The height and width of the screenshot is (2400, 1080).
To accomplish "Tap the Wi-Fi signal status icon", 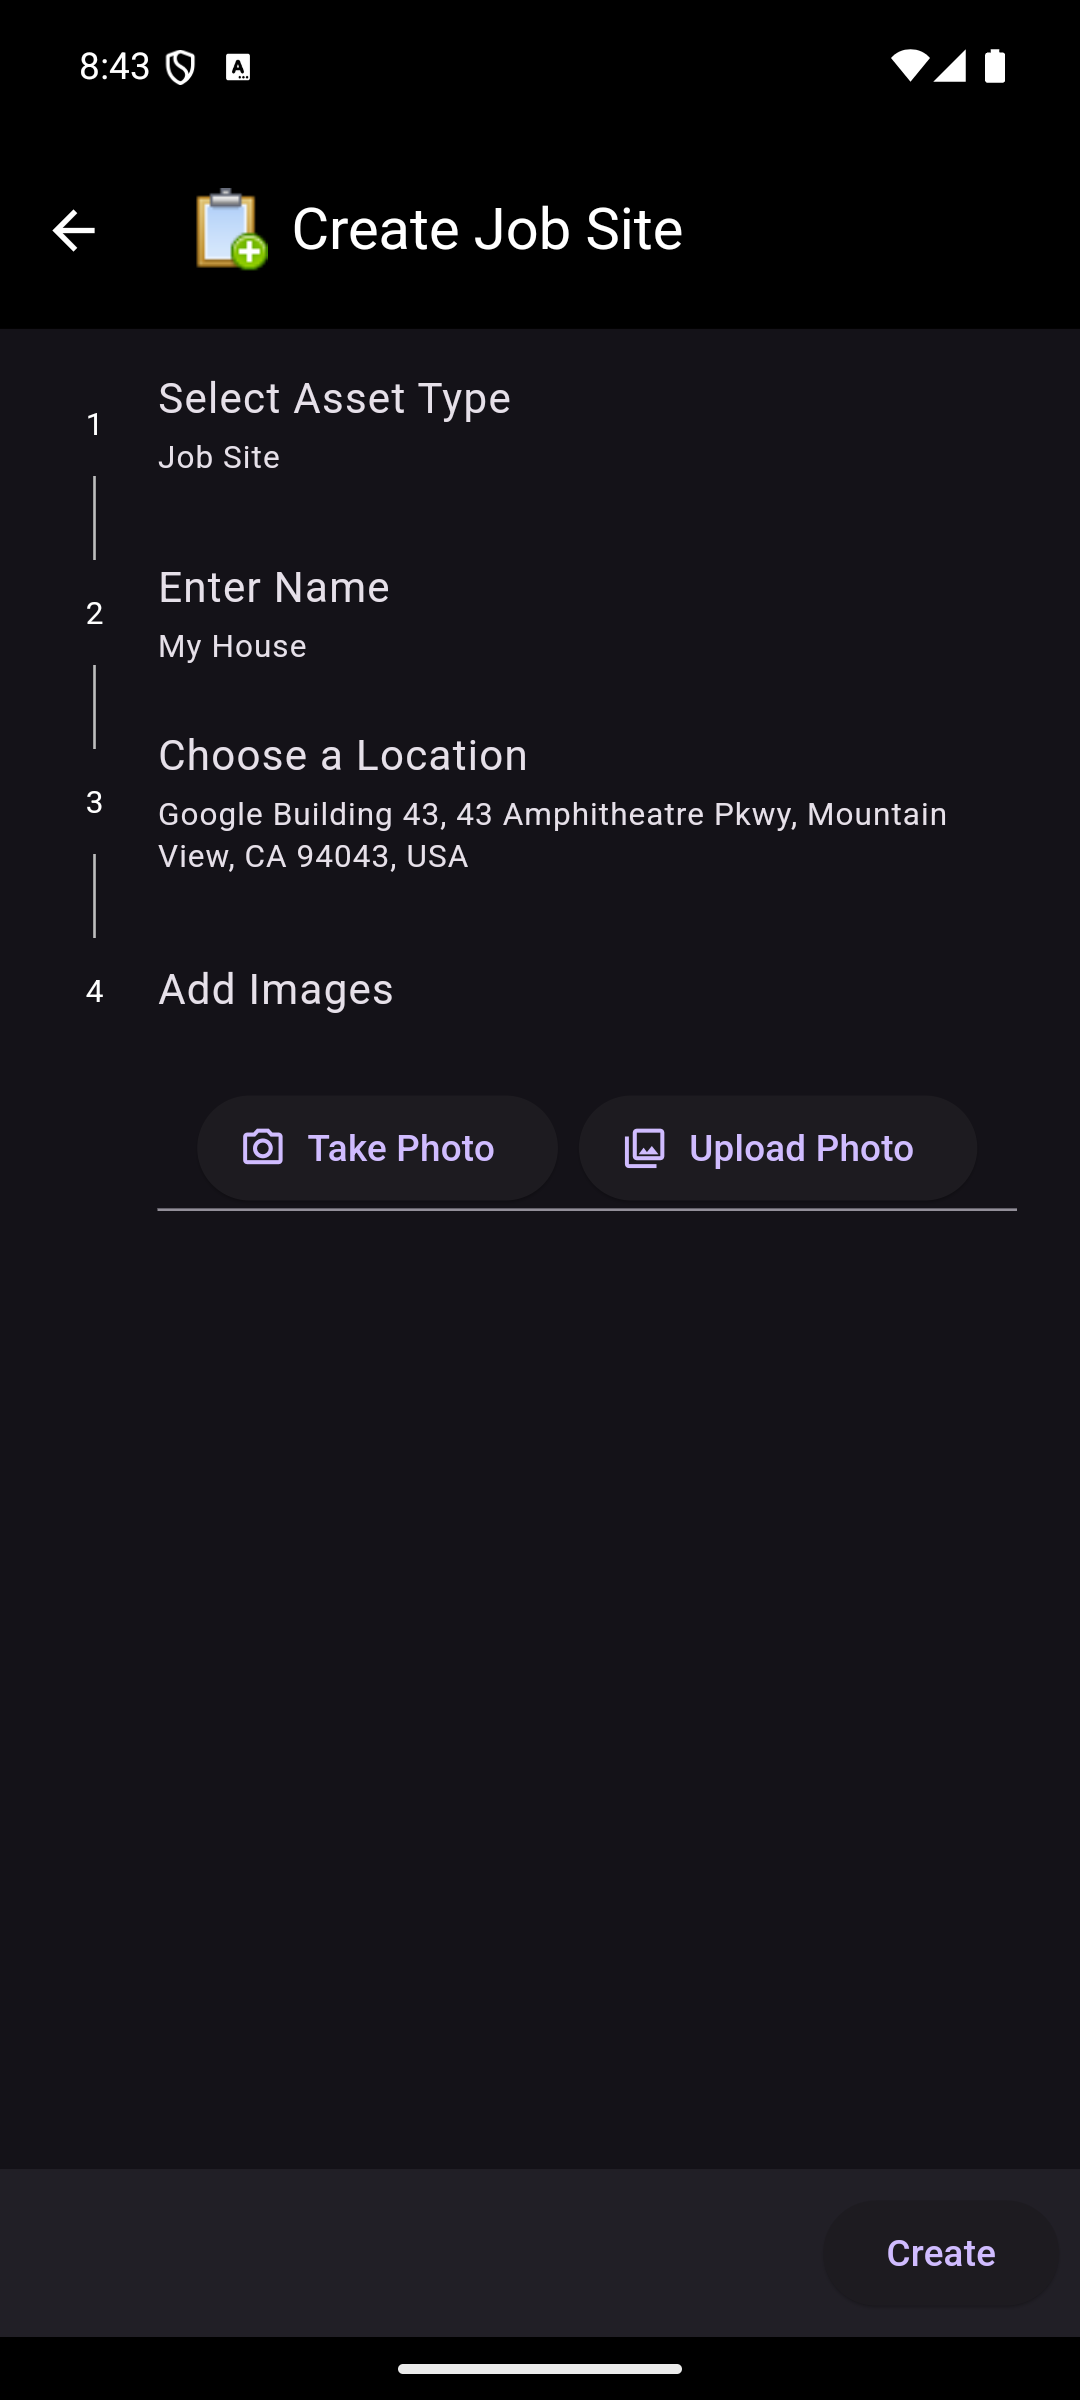I will [908, 66].
